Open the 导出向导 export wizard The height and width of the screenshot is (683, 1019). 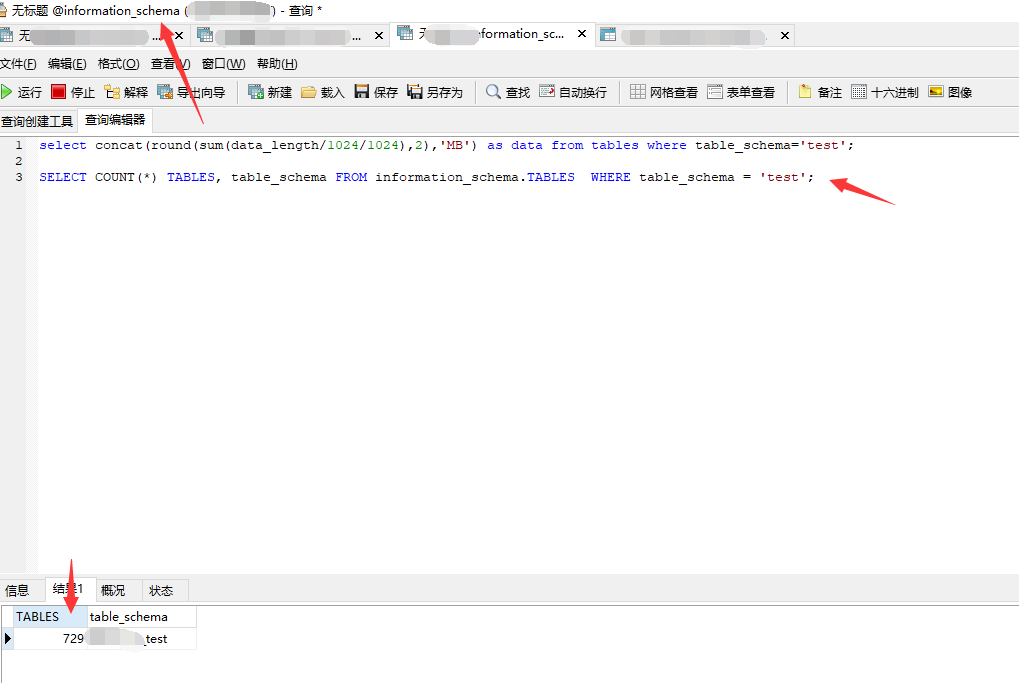click(192, 92)
